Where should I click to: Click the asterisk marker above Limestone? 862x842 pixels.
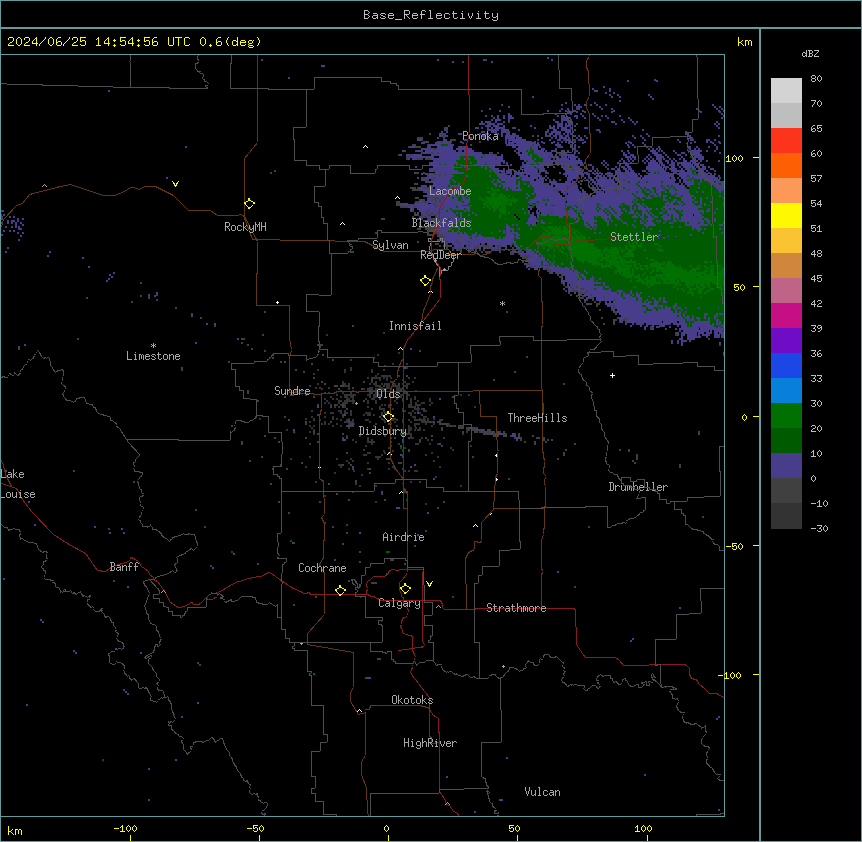coord(153,346)
